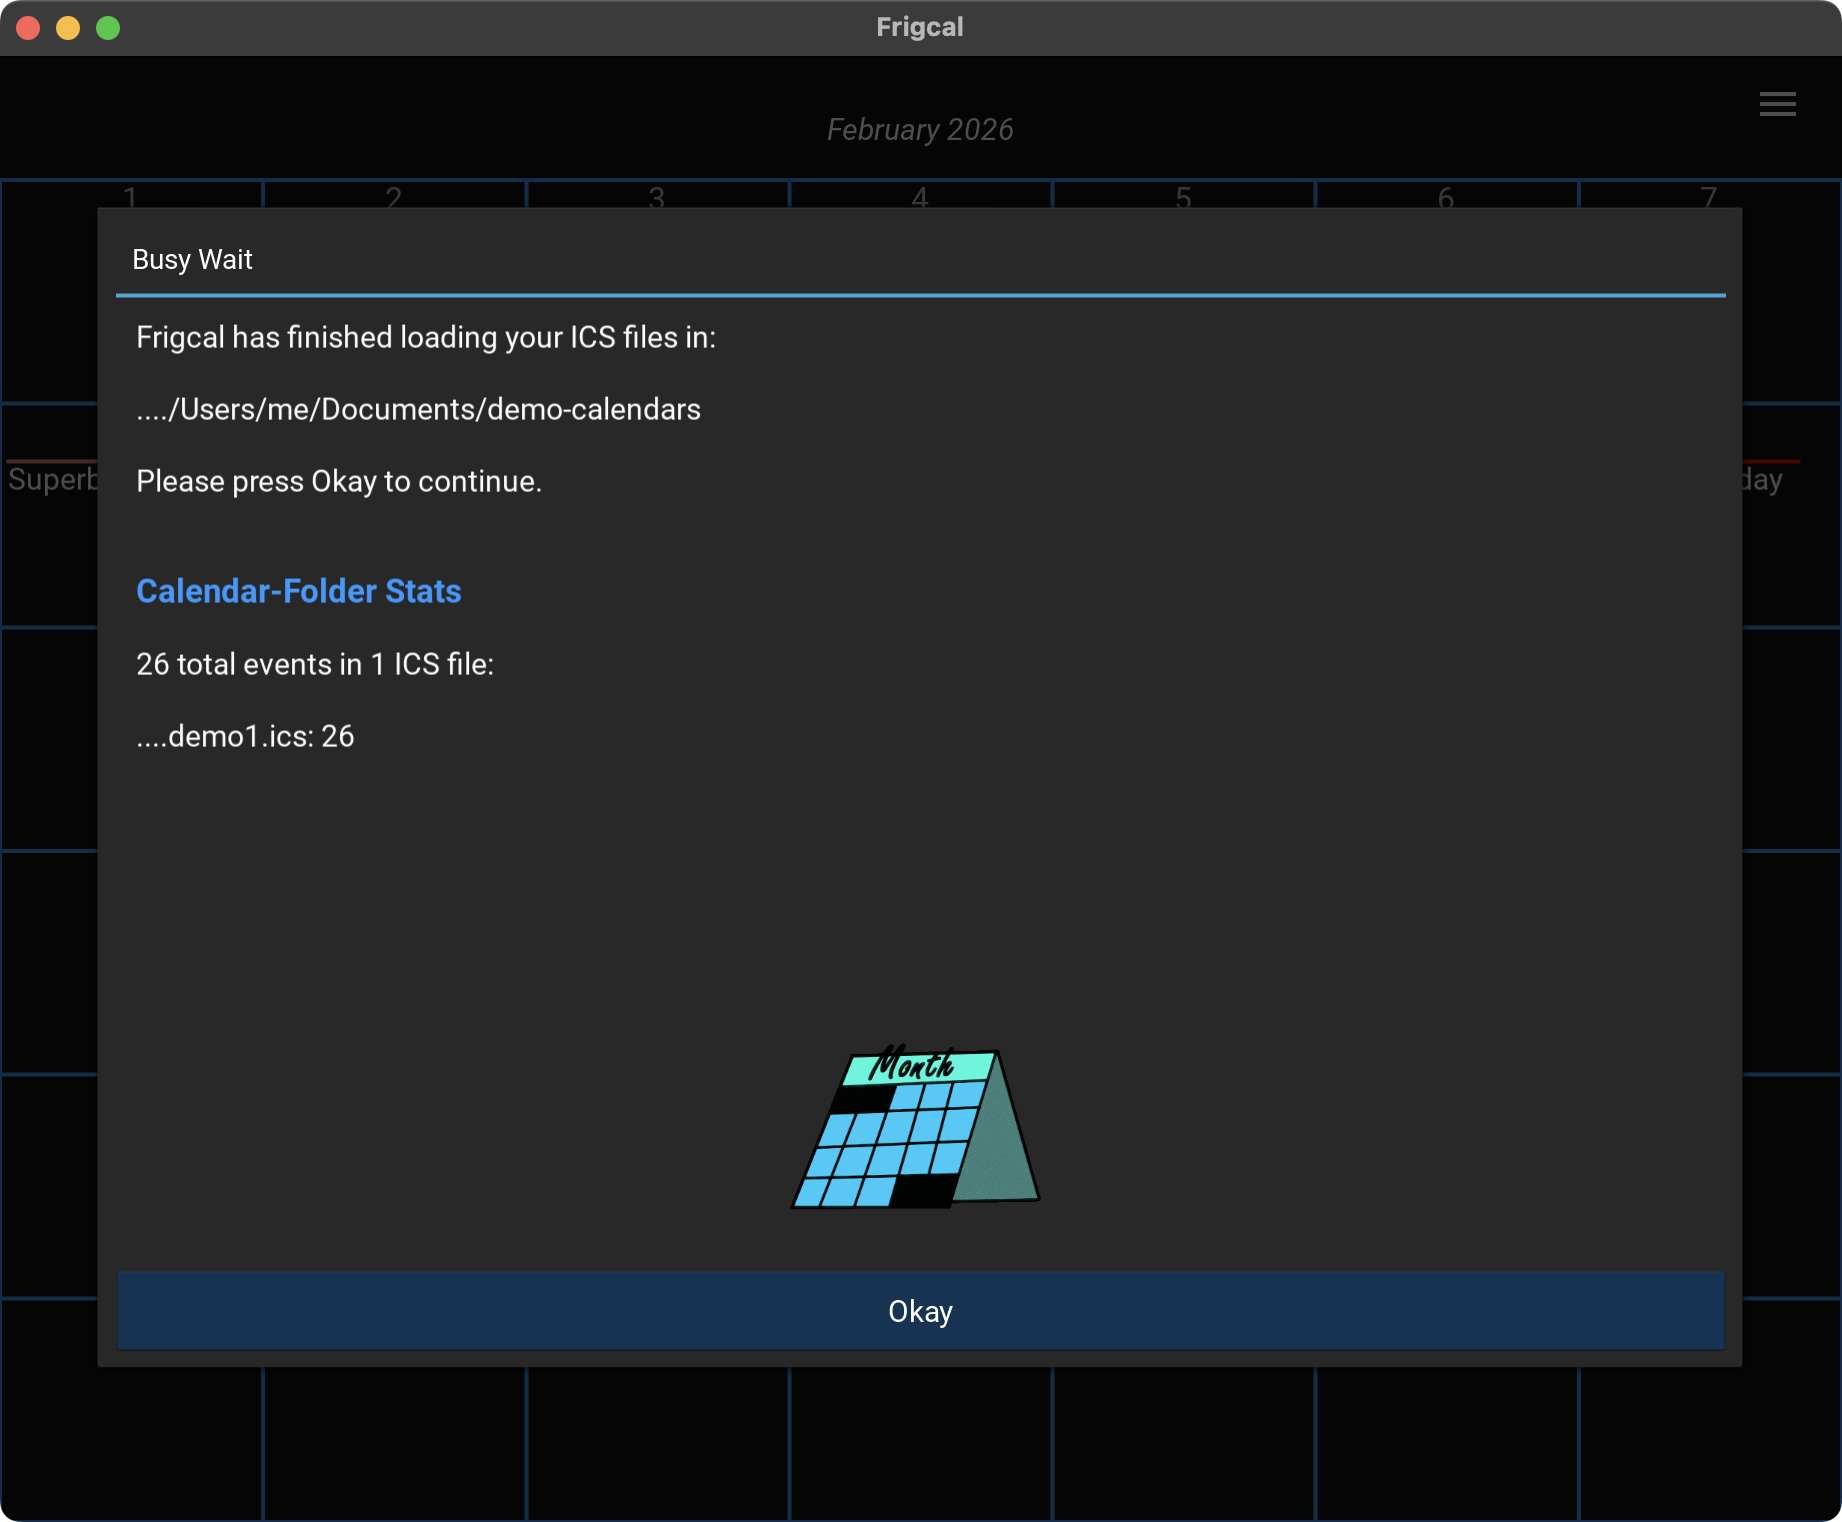Click the Busy Wait dialog title

pos(192,260)
